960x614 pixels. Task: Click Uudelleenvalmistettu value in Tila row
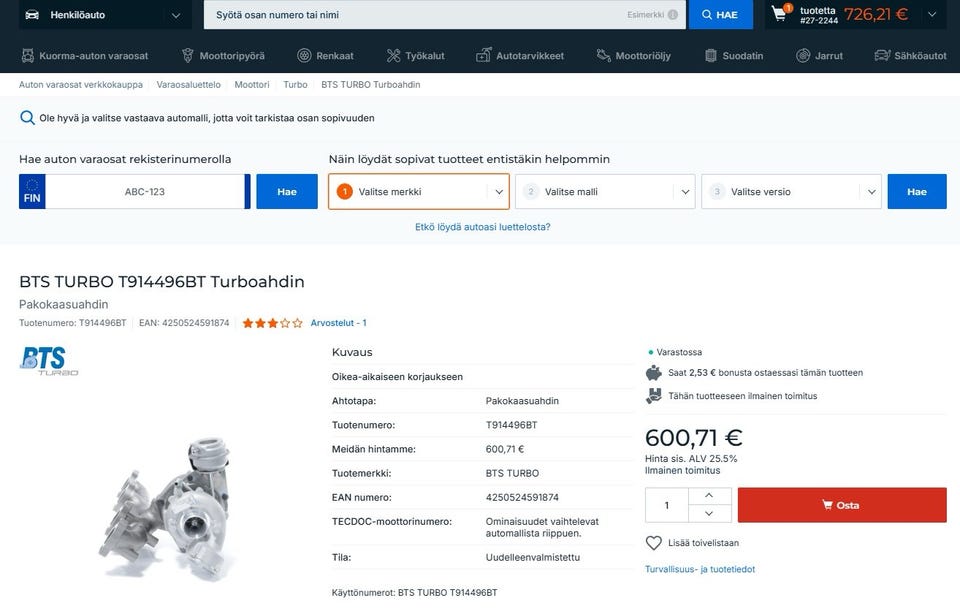coord(533,557)
